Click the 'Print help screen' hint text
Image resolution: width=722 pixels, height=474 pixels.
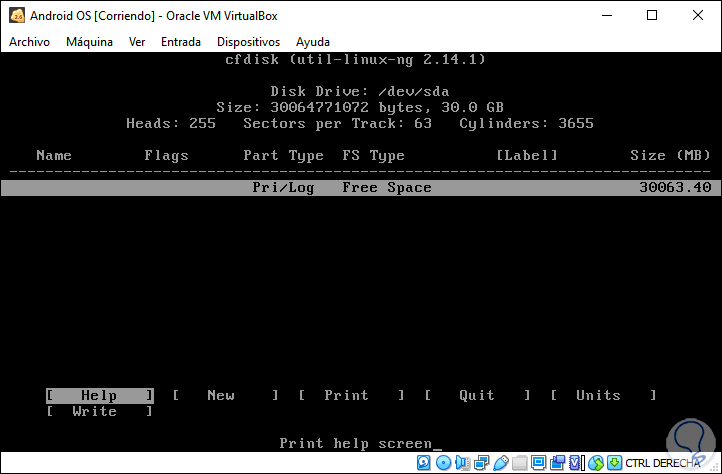pos(356,444)
